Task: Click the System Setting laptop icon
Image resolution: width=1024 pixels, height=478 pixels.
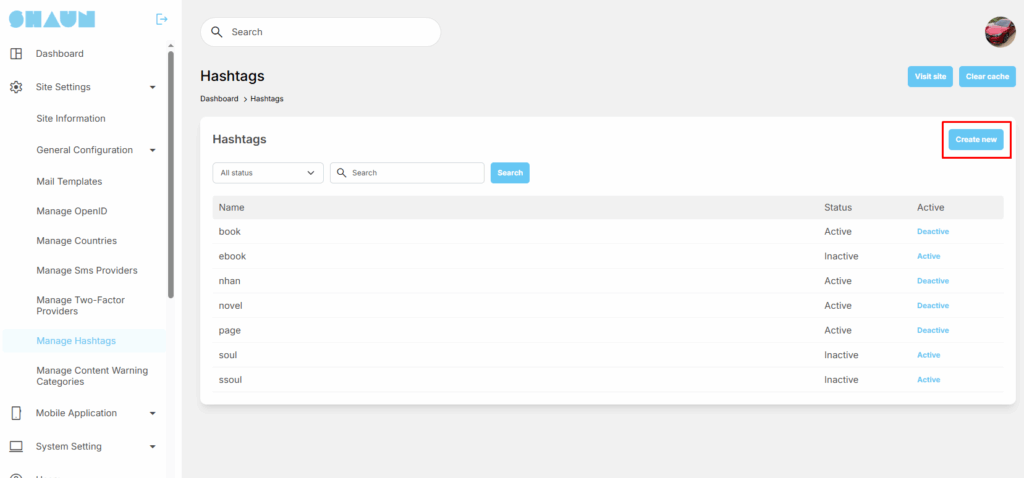Action: [x=16, y=447]
